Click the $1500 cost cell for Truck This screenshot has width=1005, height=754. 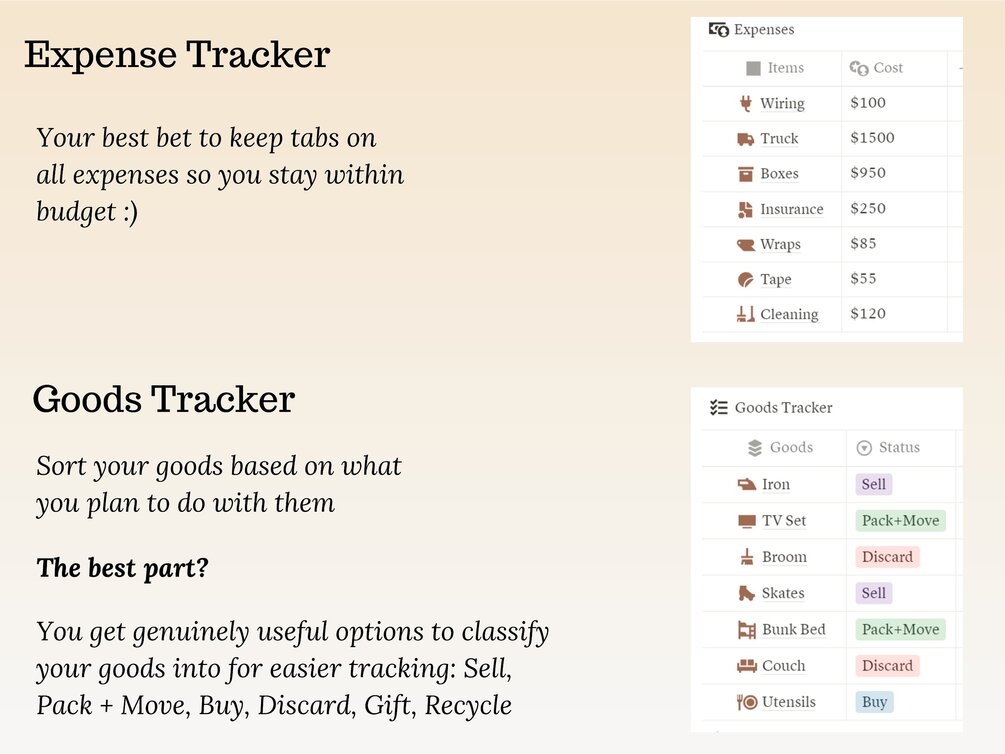pos(872,138)
